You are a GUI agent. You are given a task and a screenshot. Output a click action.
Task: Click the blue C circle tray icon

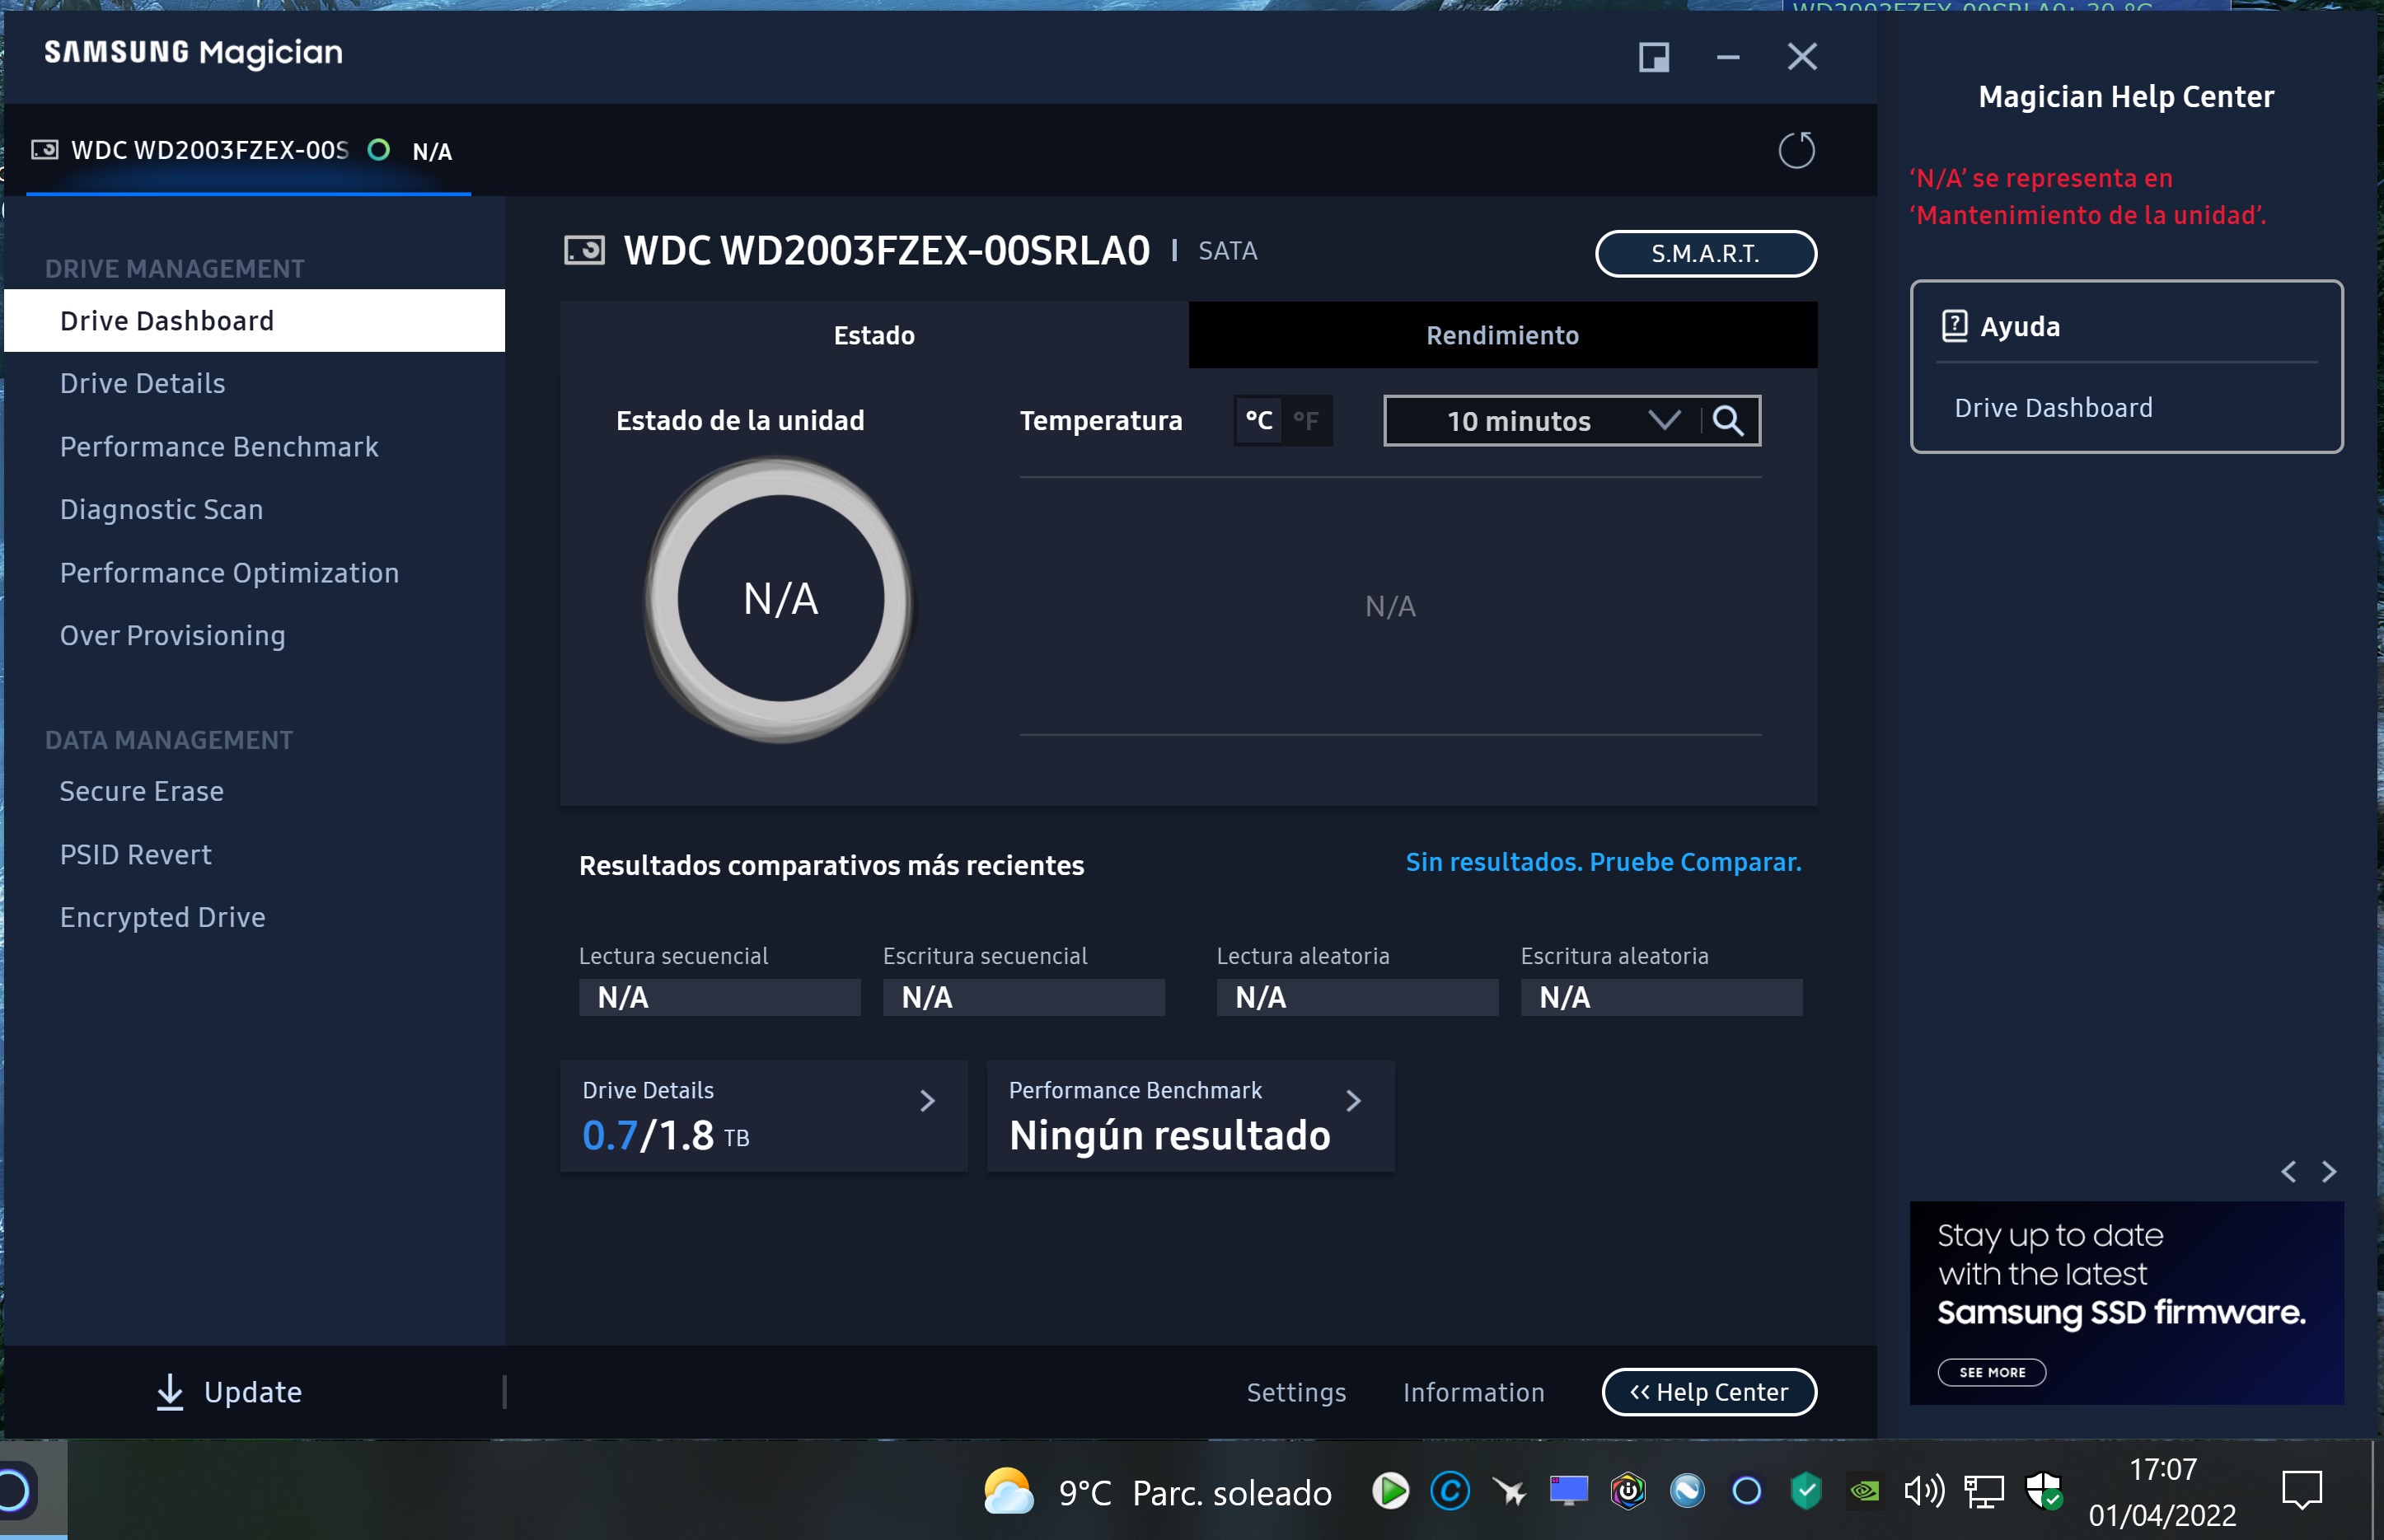tap(1450, 1491)
